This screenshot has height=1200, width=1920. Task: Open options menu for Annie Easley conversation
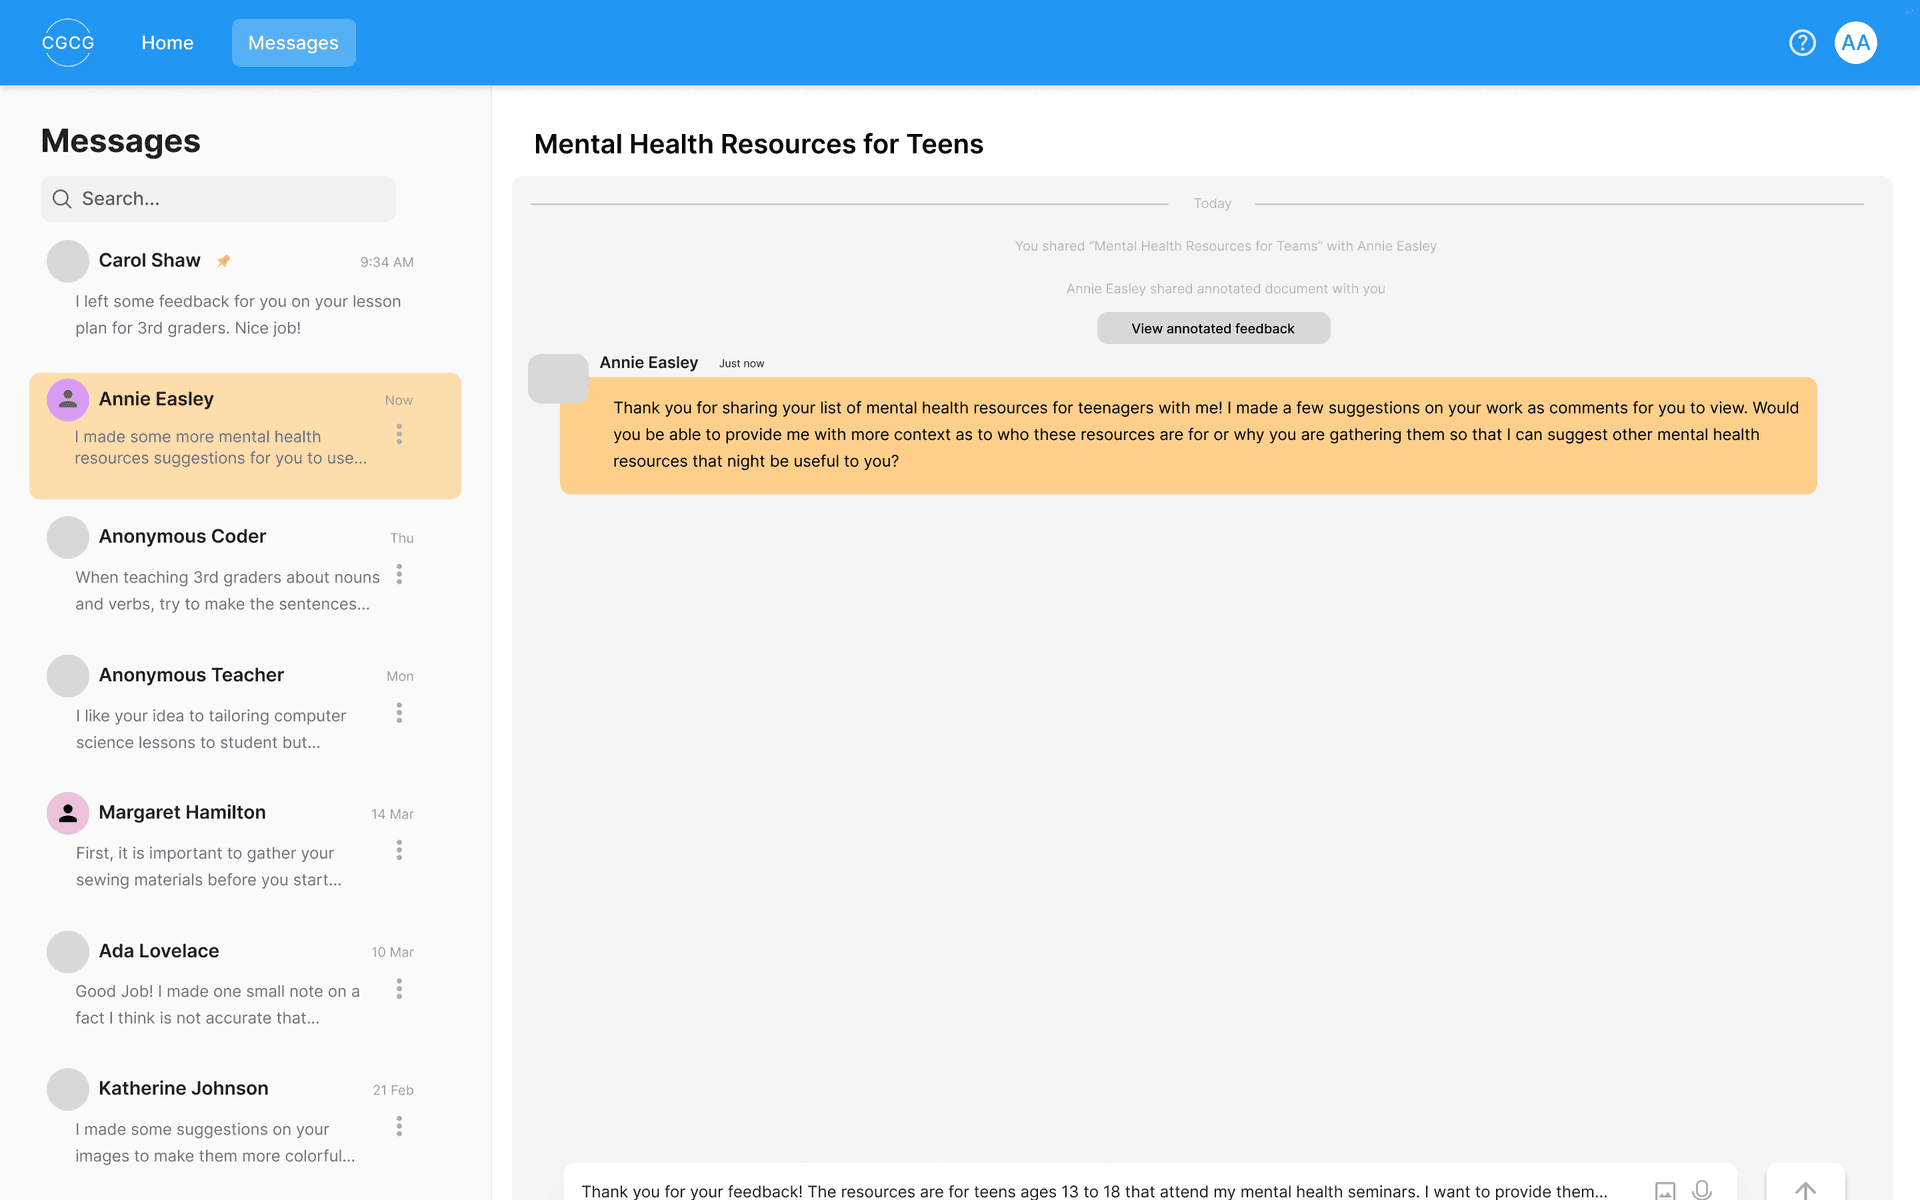[x=399, y=434]
